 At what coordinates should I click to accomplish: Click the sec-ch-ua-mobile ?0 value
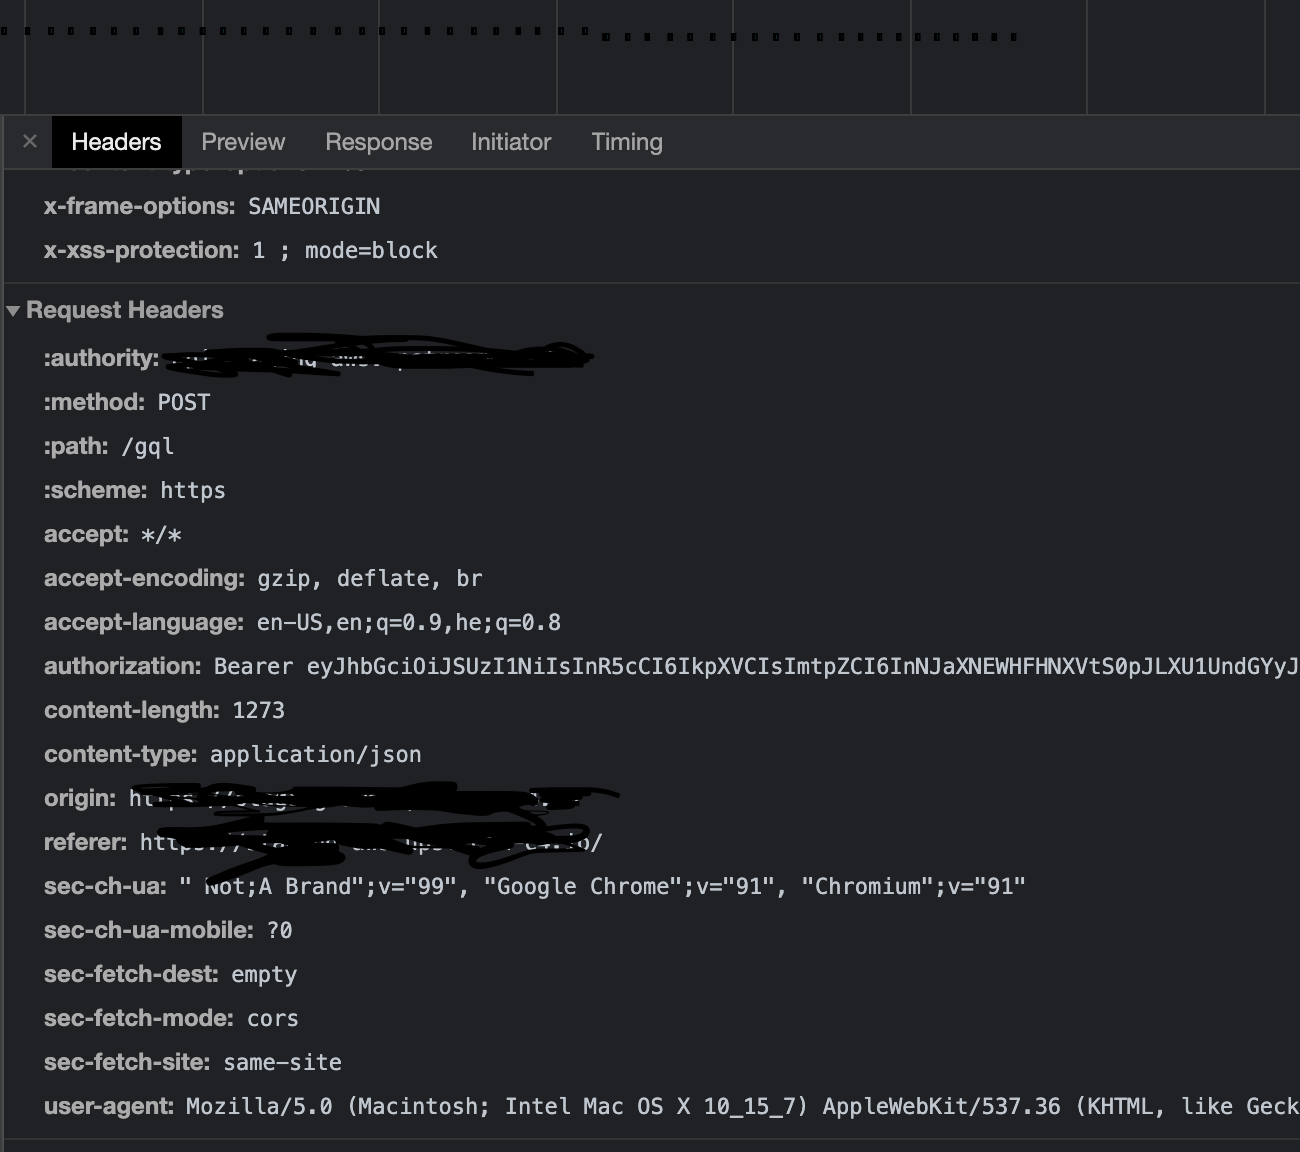click(x=280, y=930)
